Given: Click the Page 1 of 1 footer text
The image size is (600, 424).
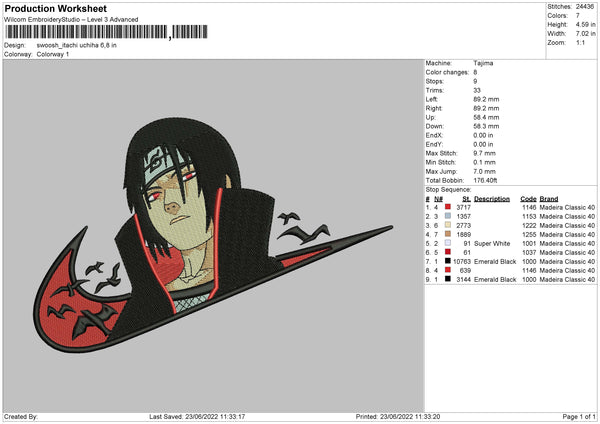Looking at the screenshot, I should pos(579,416).
